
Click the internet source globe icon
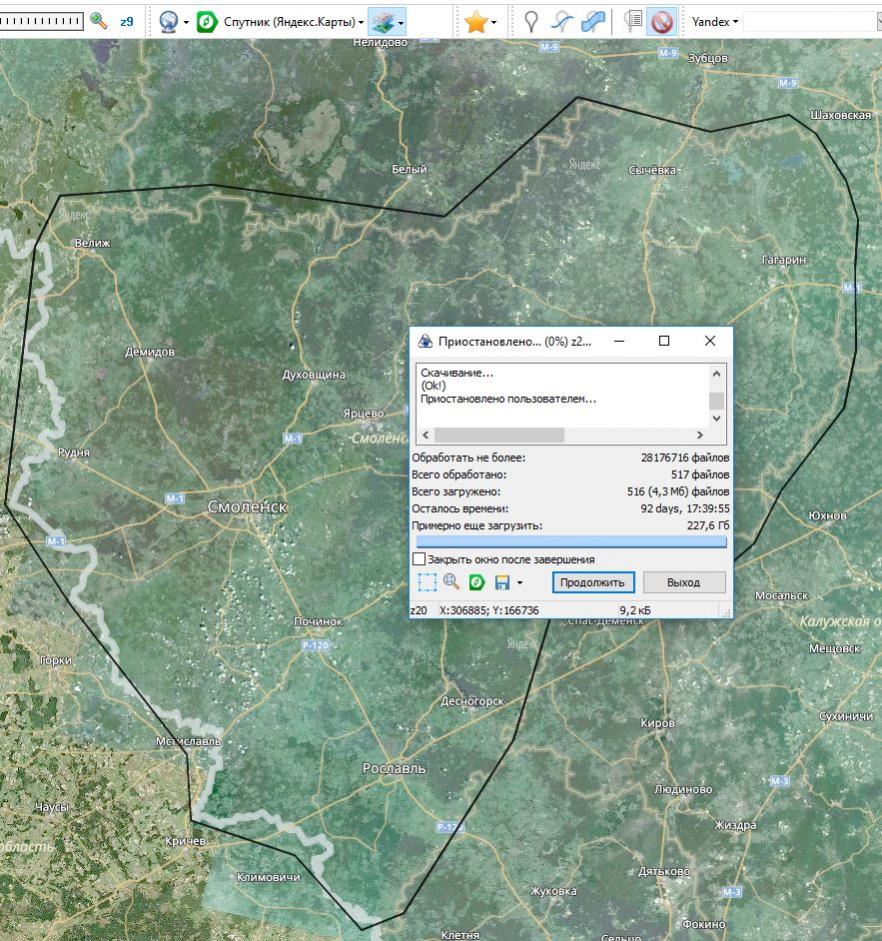[168, 21]
